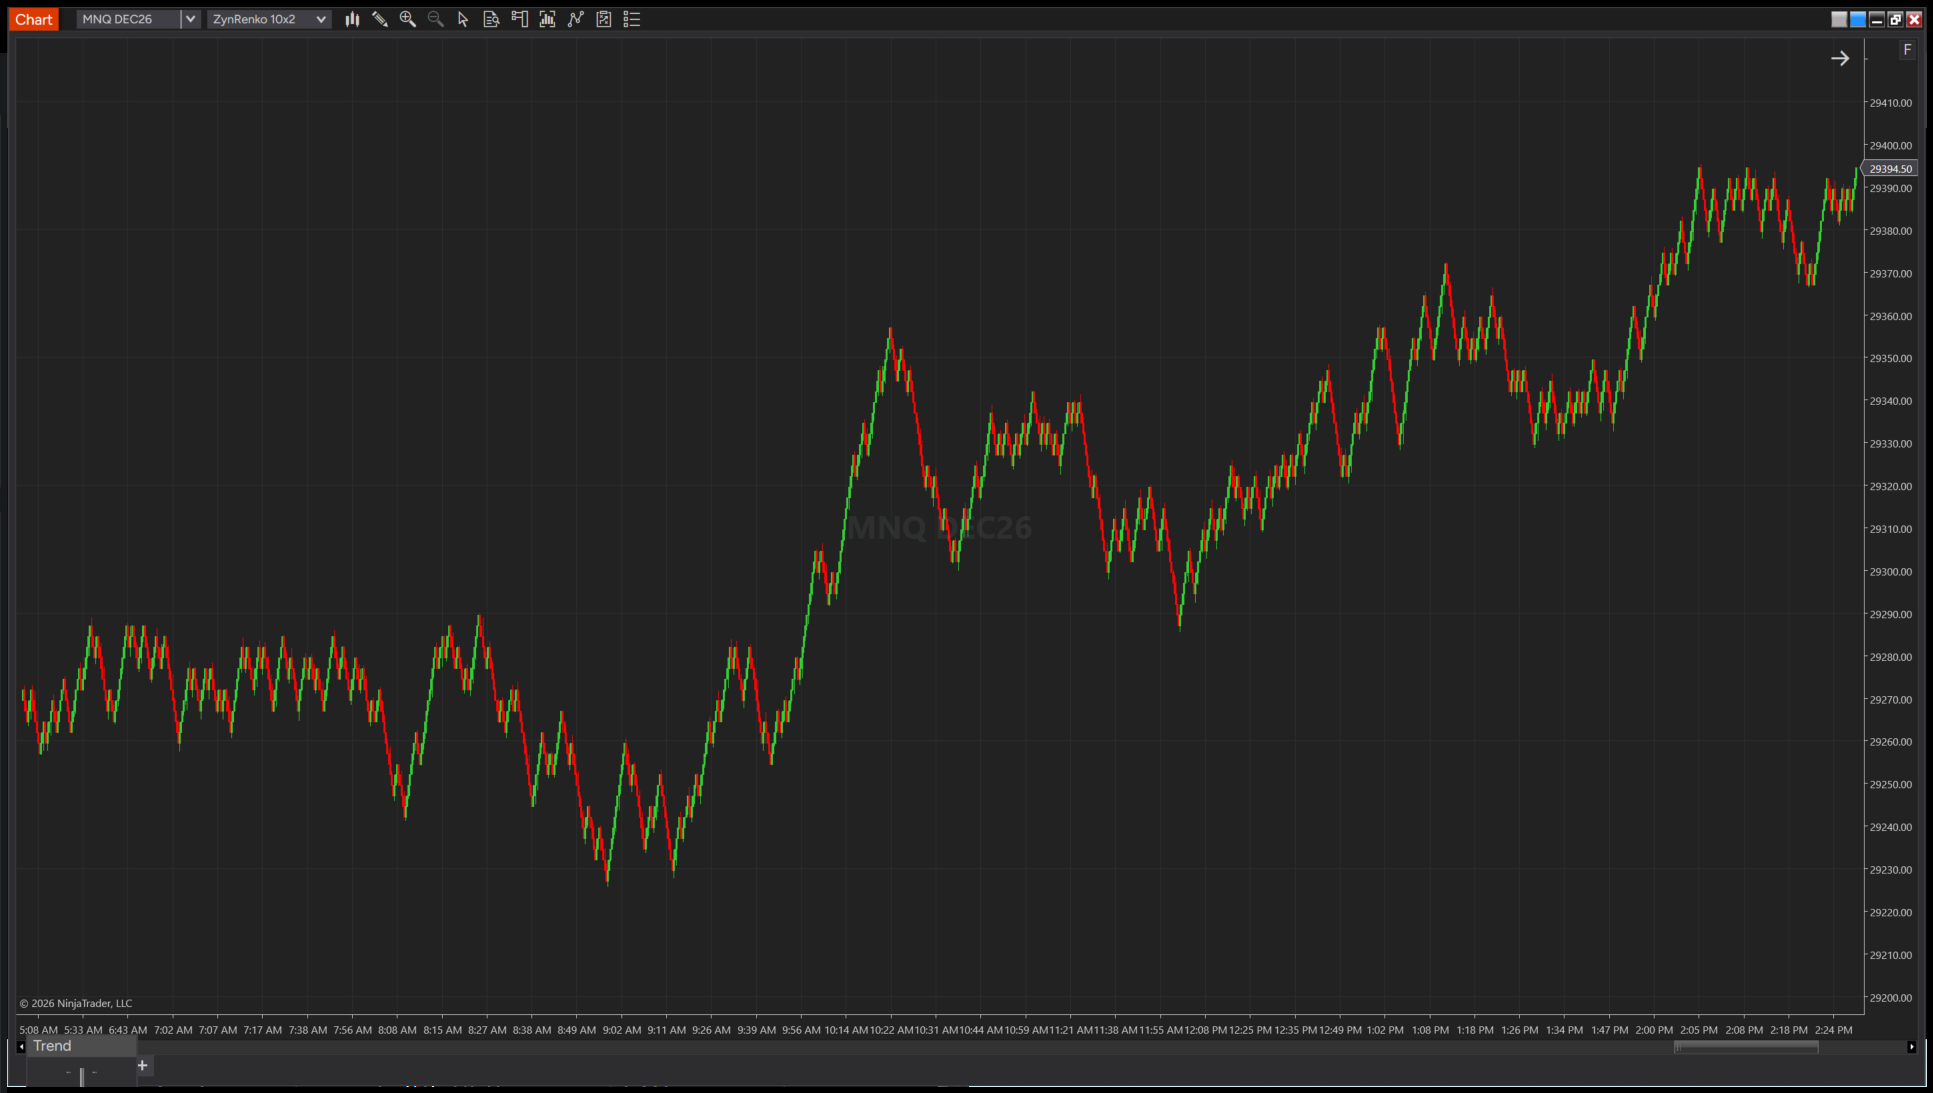Click the Chart title label

34,19
